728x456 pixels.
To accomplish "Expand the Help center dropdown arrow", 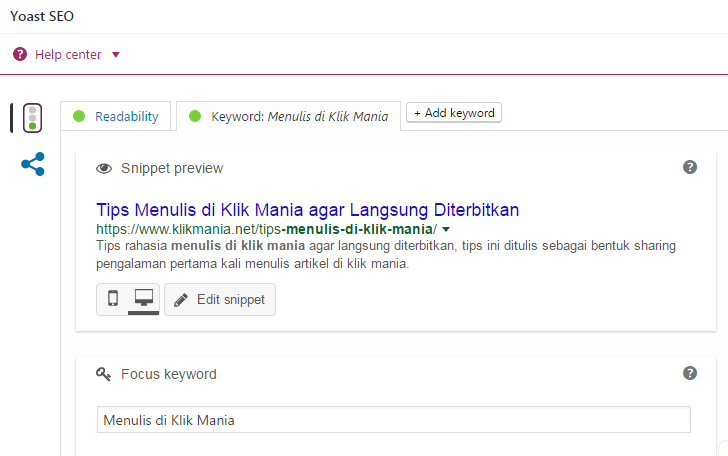I will pos(116,55).
